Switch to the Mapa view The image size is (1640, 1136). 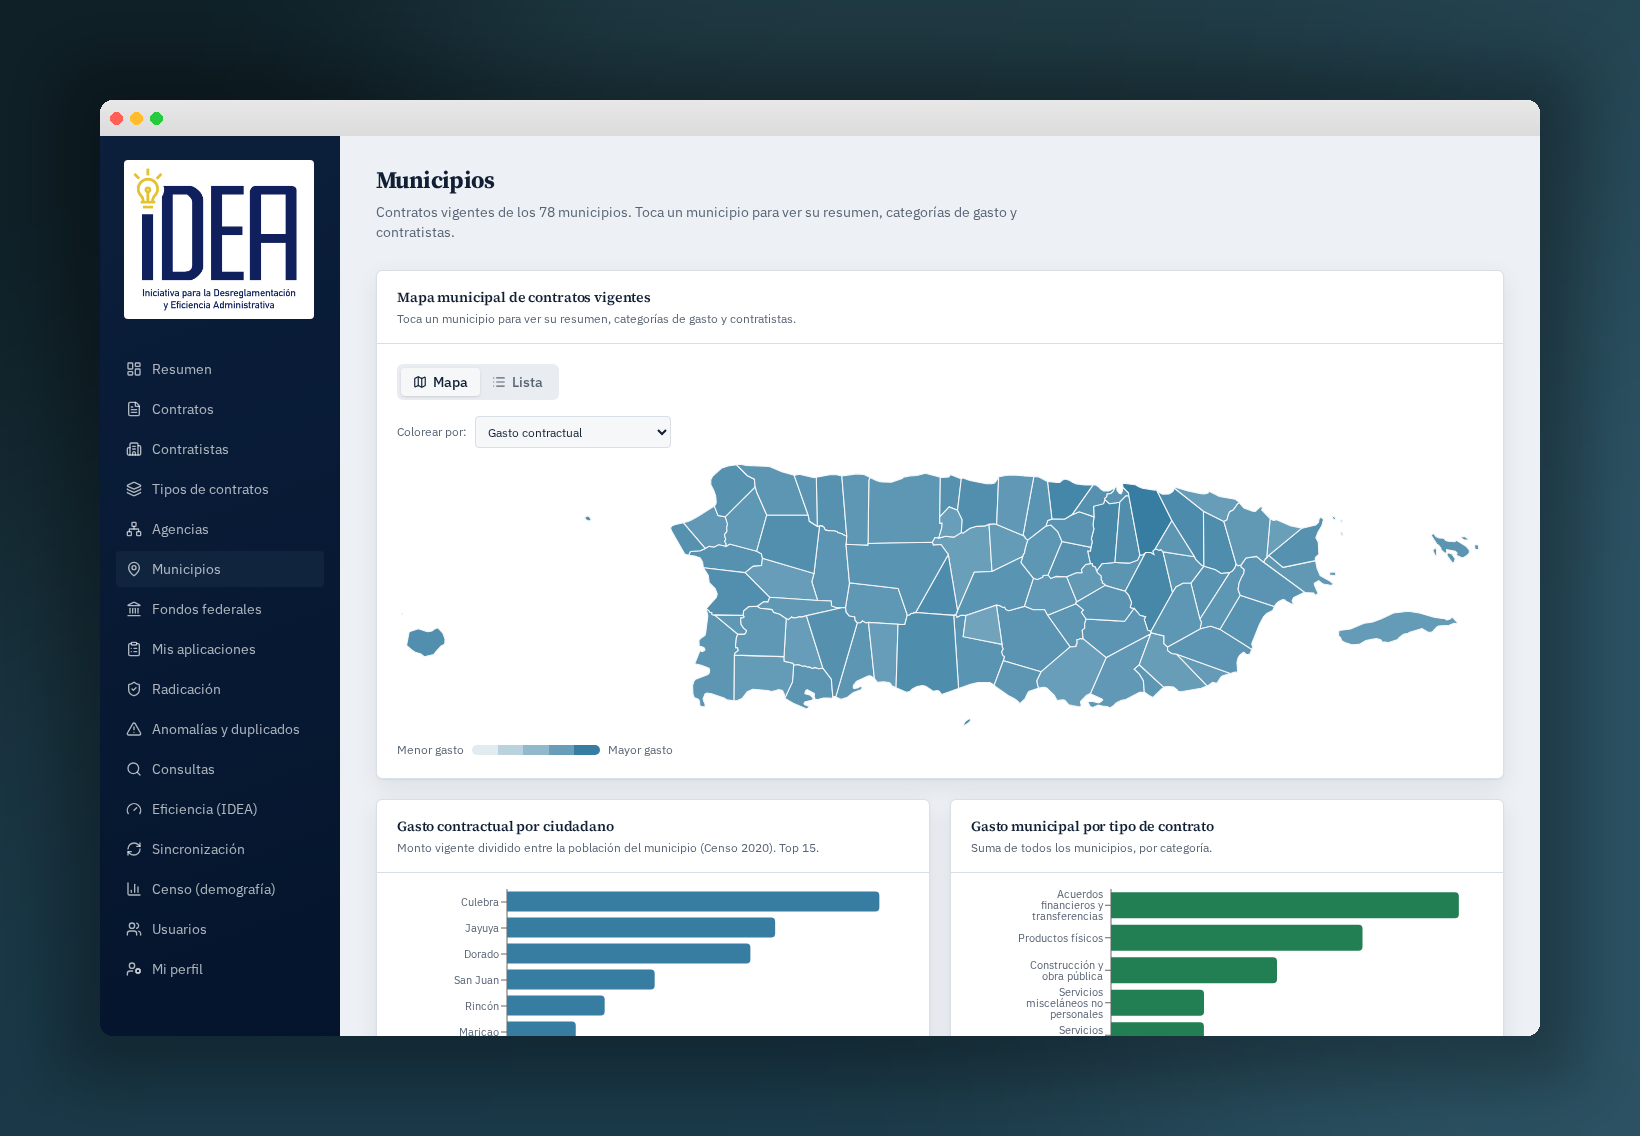coord(440,382)
